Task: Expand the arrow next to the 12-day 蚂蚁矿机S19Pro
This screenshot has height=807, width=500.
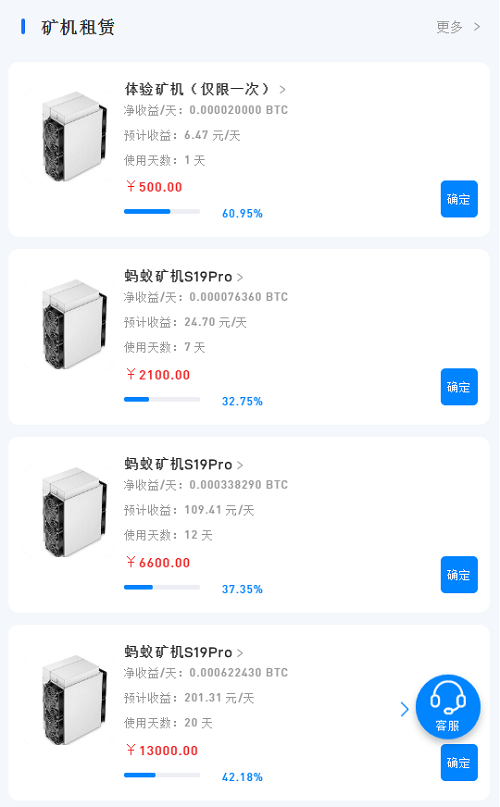Action: pyautogui.click(x=240, y=465)
